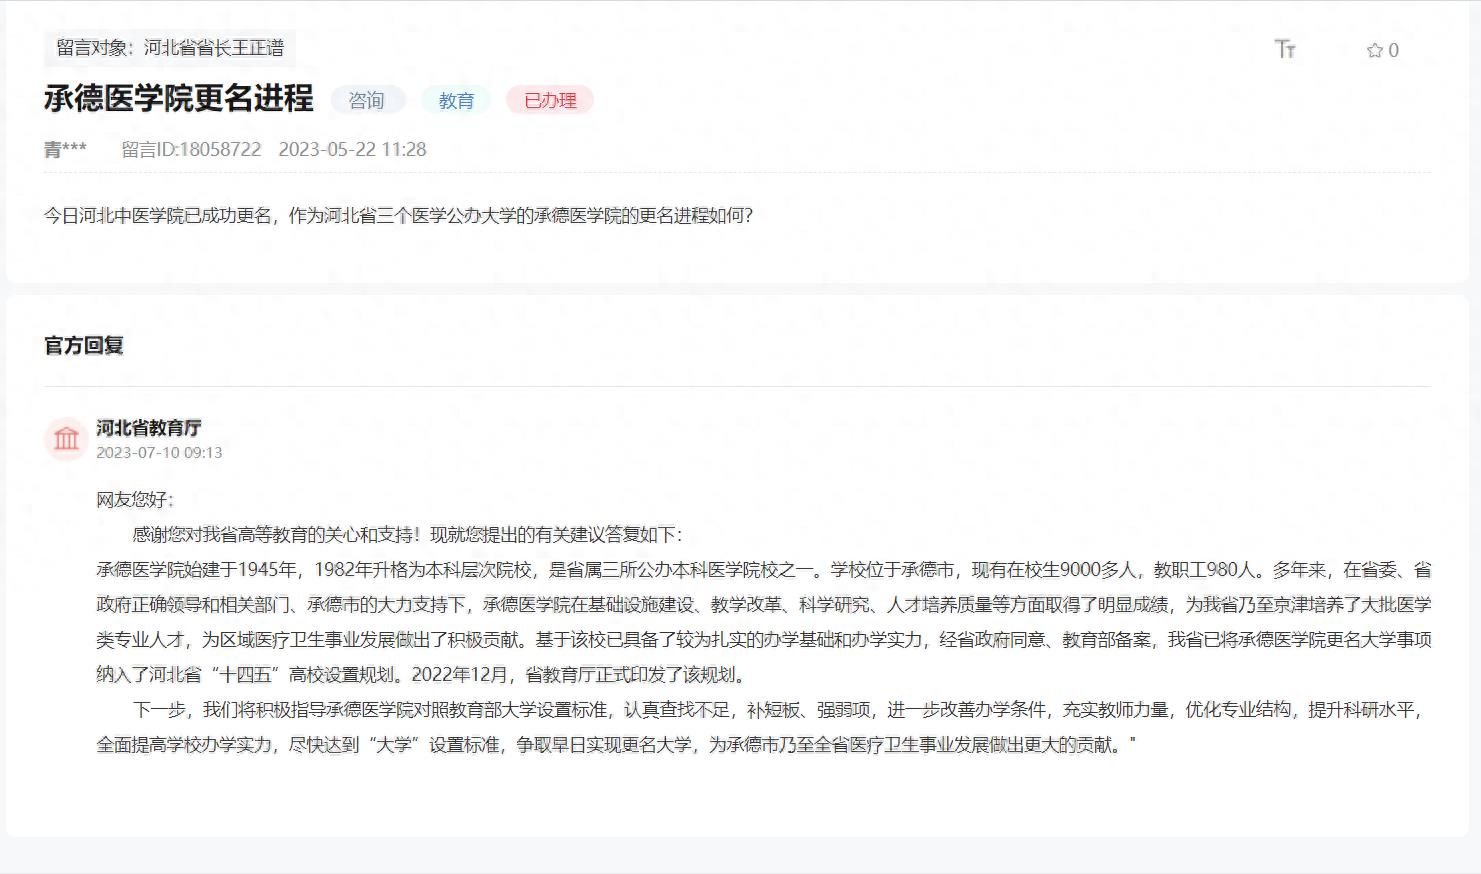This screenshot has width=1481, height=874.
Task: Click the paragraph beginning 承德医学院始建于1945年
Action: click(763, 621)
